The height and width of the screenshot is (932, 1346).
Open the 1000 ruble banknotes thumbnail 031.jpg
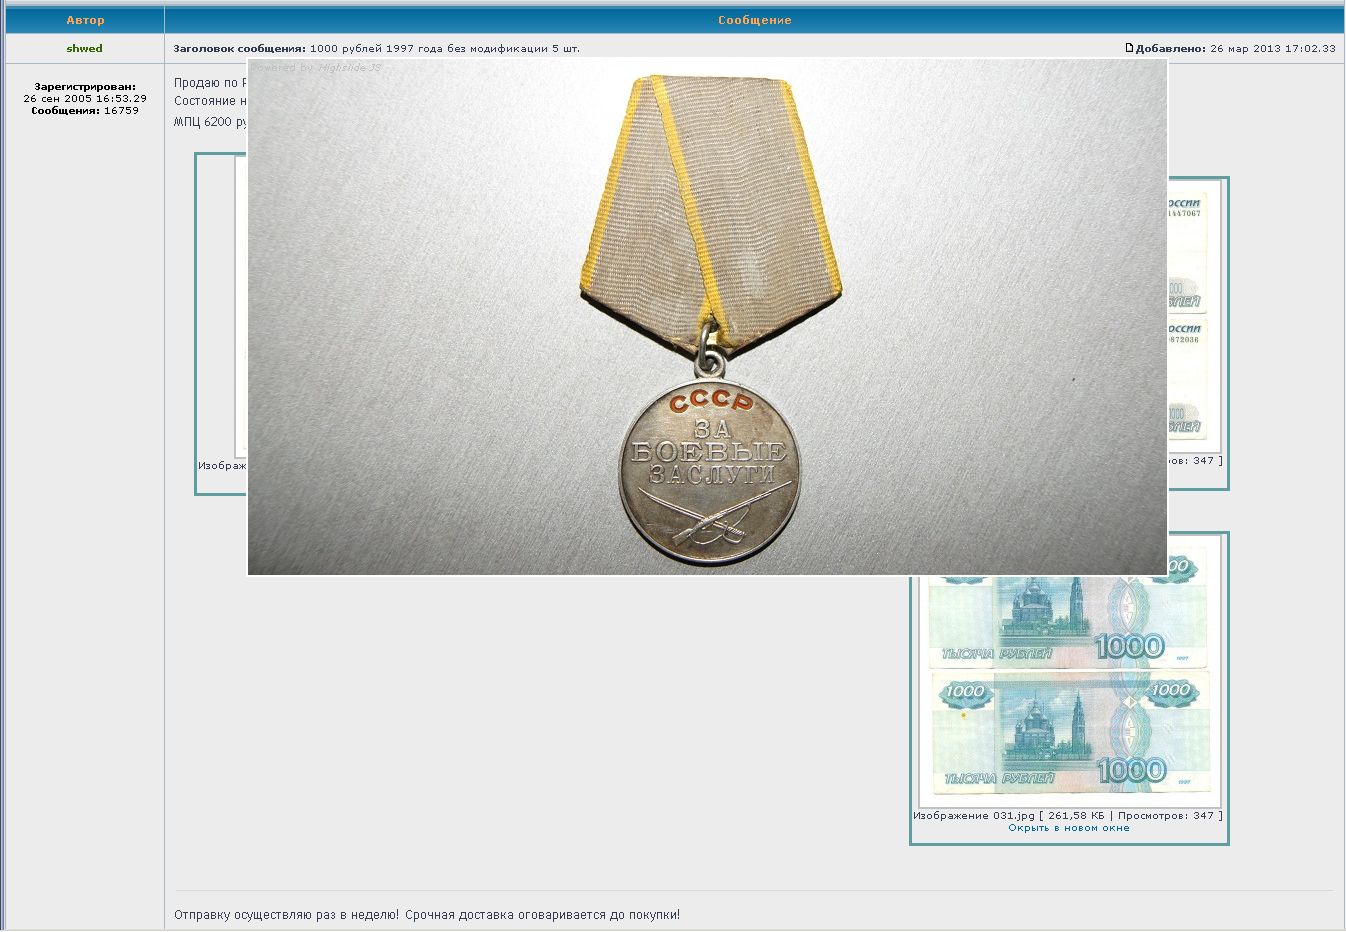[x=1069, y=672]
